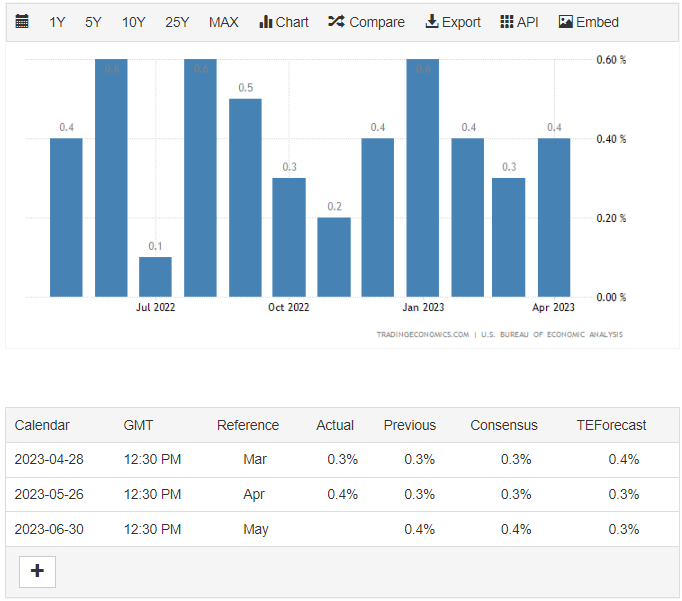Click the 0.5 value bar
This screenshot has width=682, height=601.
[245, 198]
